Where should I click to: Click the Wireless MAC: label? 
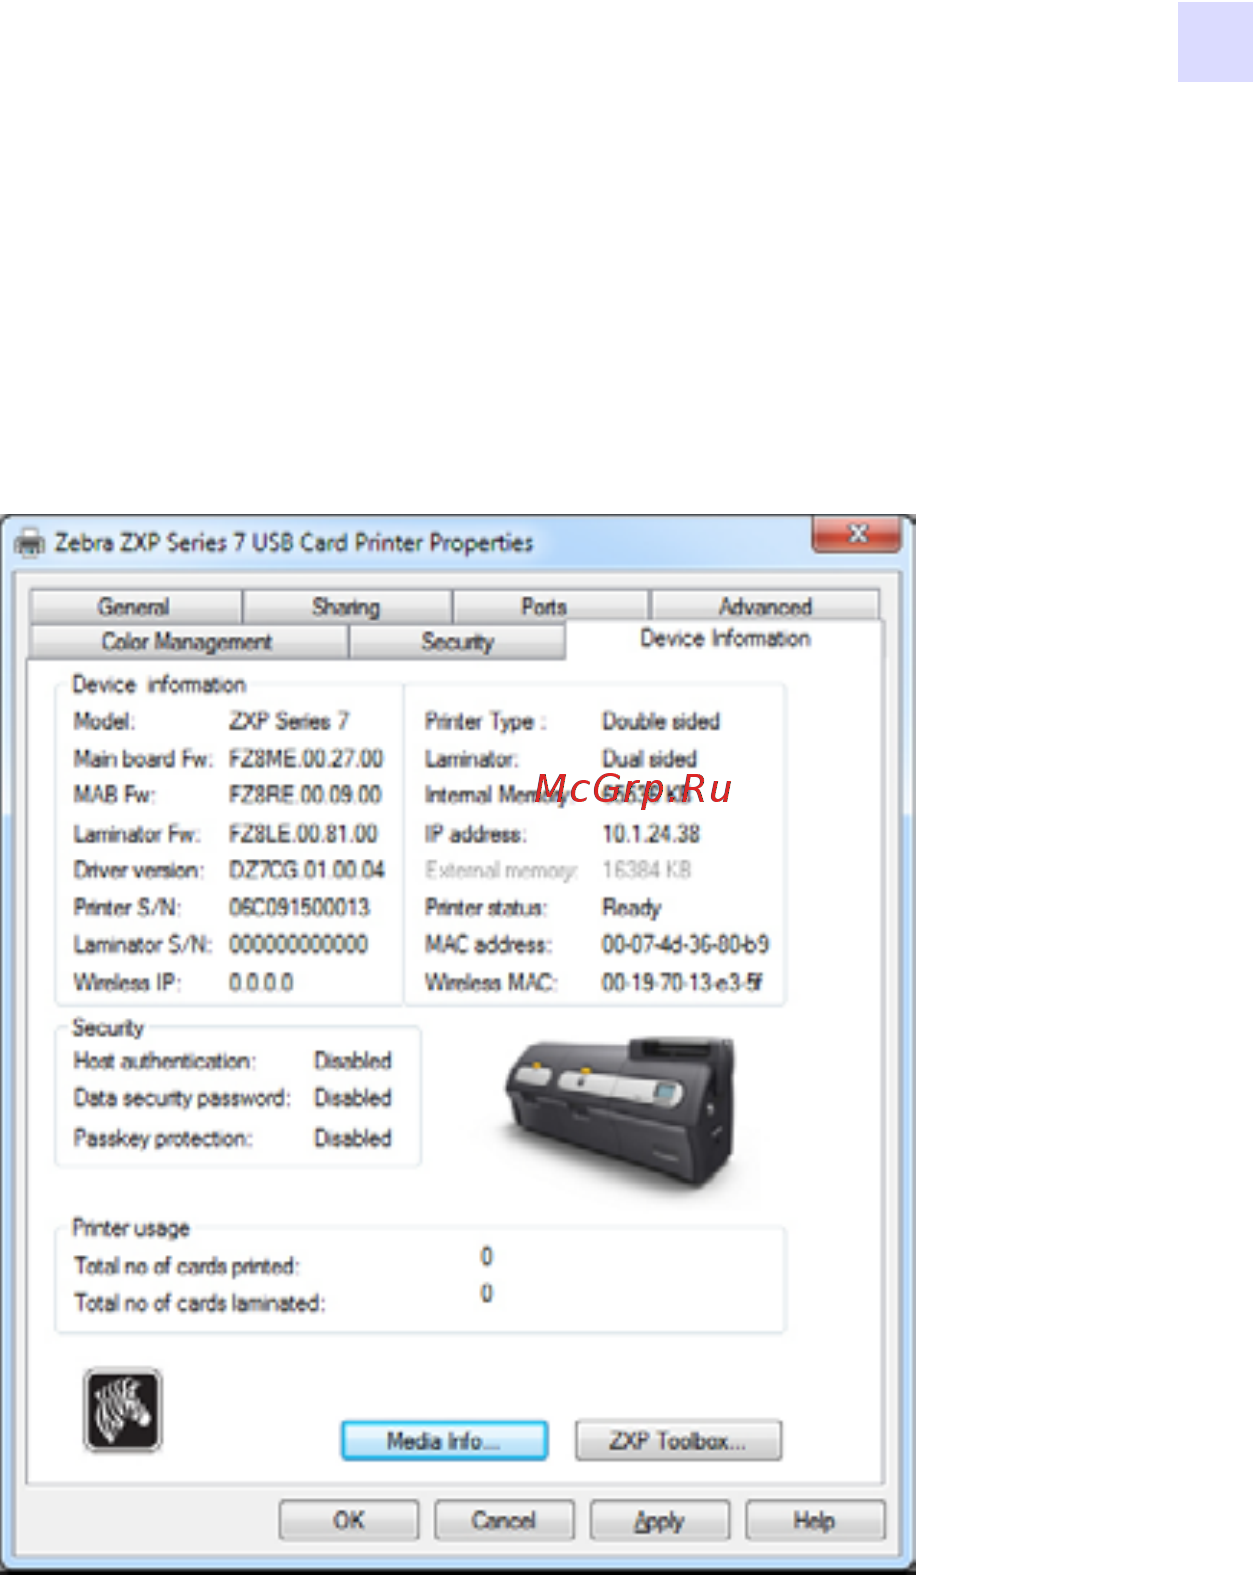point(491,982)
